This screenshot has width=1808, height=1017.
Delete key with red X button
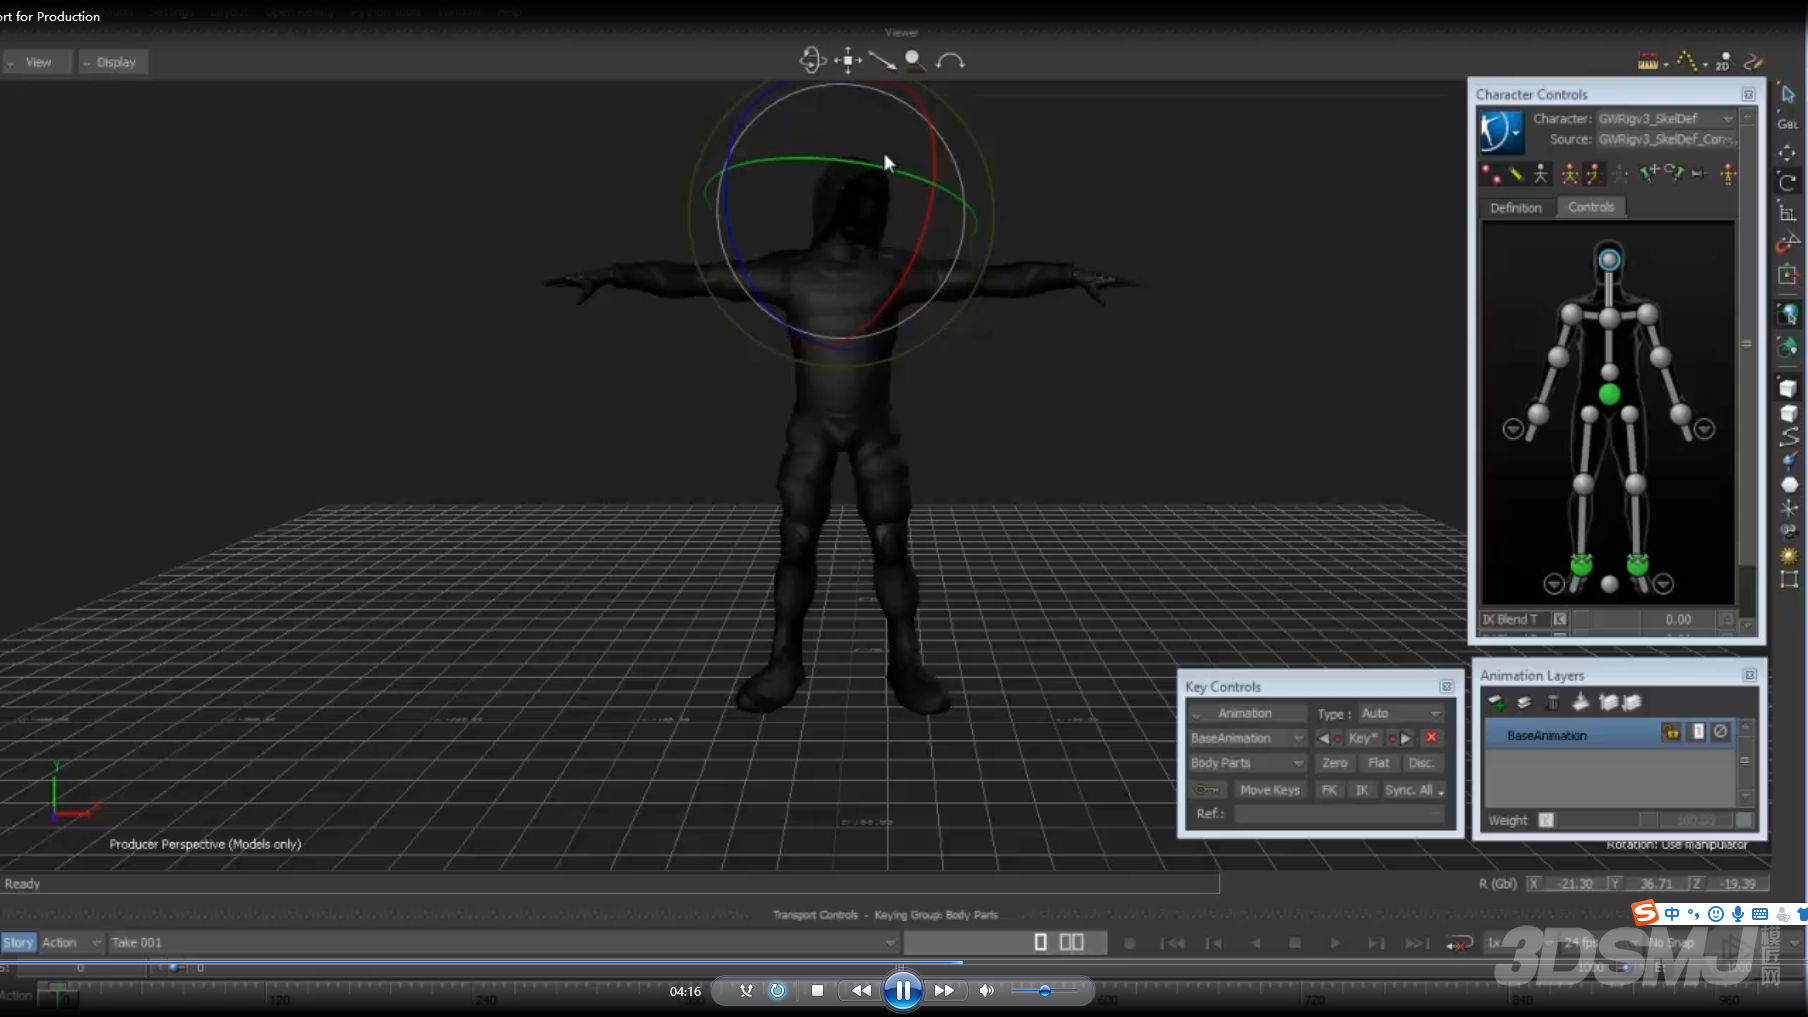pos(1431,738)
